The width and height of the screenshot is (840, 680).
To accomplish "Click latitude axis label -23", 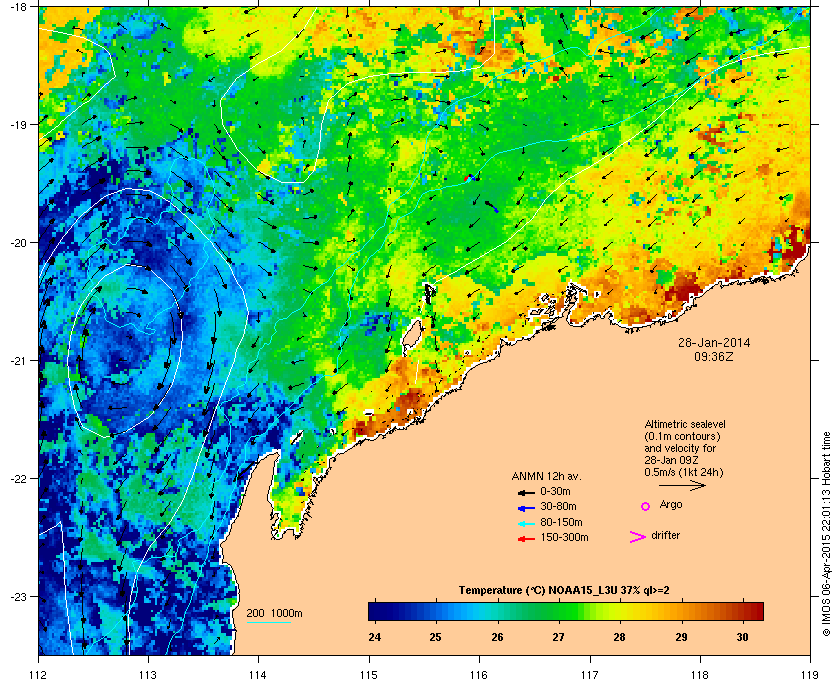I will [x=18, y=596].
